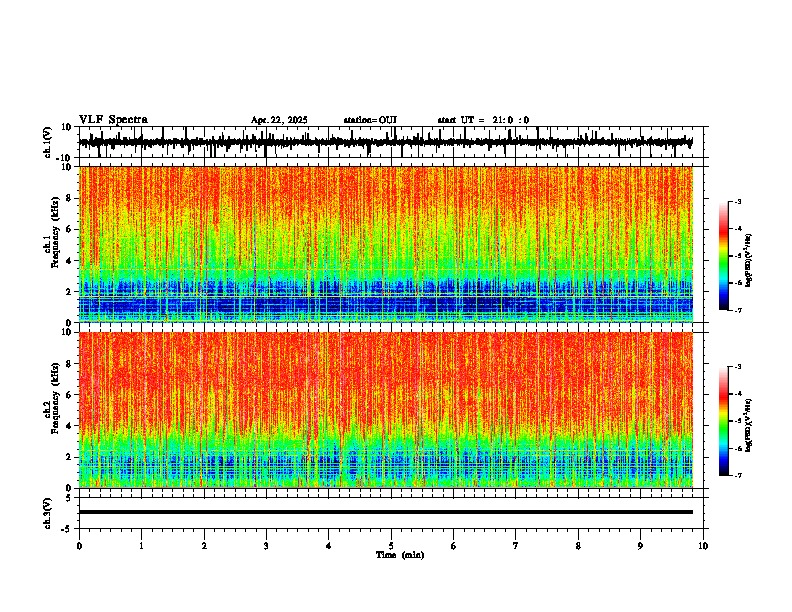Screen dimensions: 792x612
Task: Click the "station=OUJ" header label
Action: coord(370,120)
